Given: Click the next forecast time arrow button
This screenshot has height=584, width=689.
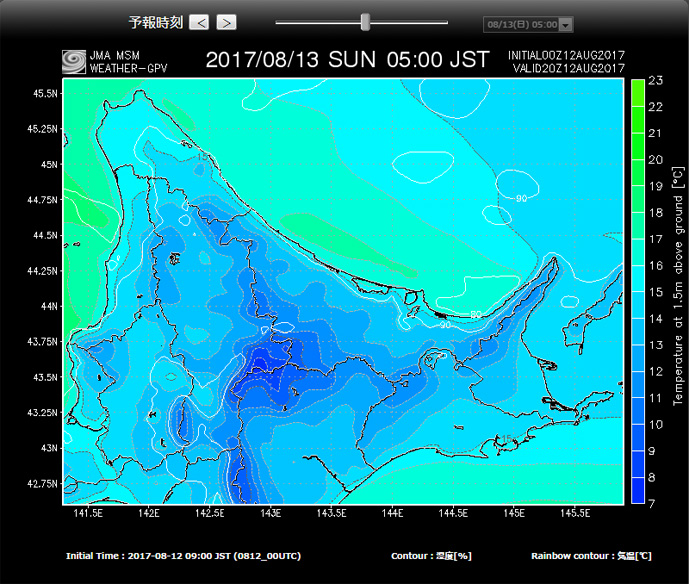Looking at the screenshot, I should (x=227, y=22).
